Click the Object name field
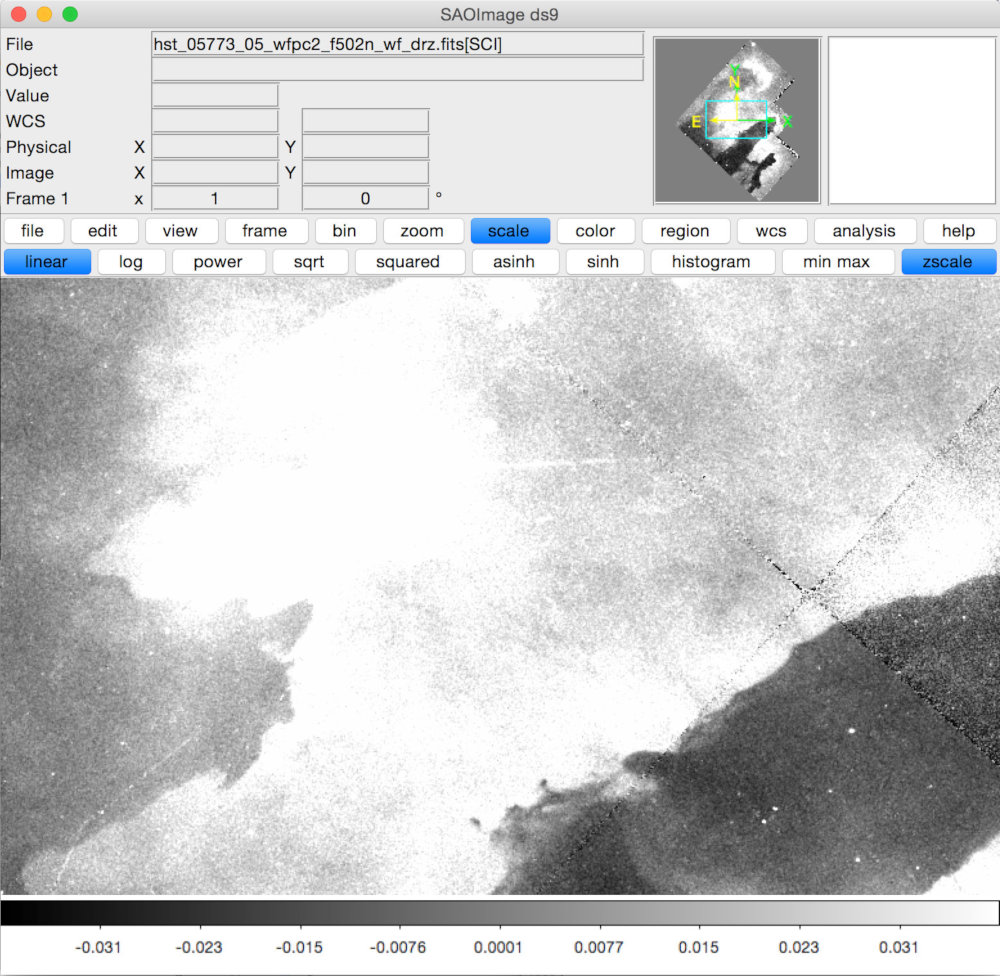1000x976 pixels. click(x=397, y=70)
